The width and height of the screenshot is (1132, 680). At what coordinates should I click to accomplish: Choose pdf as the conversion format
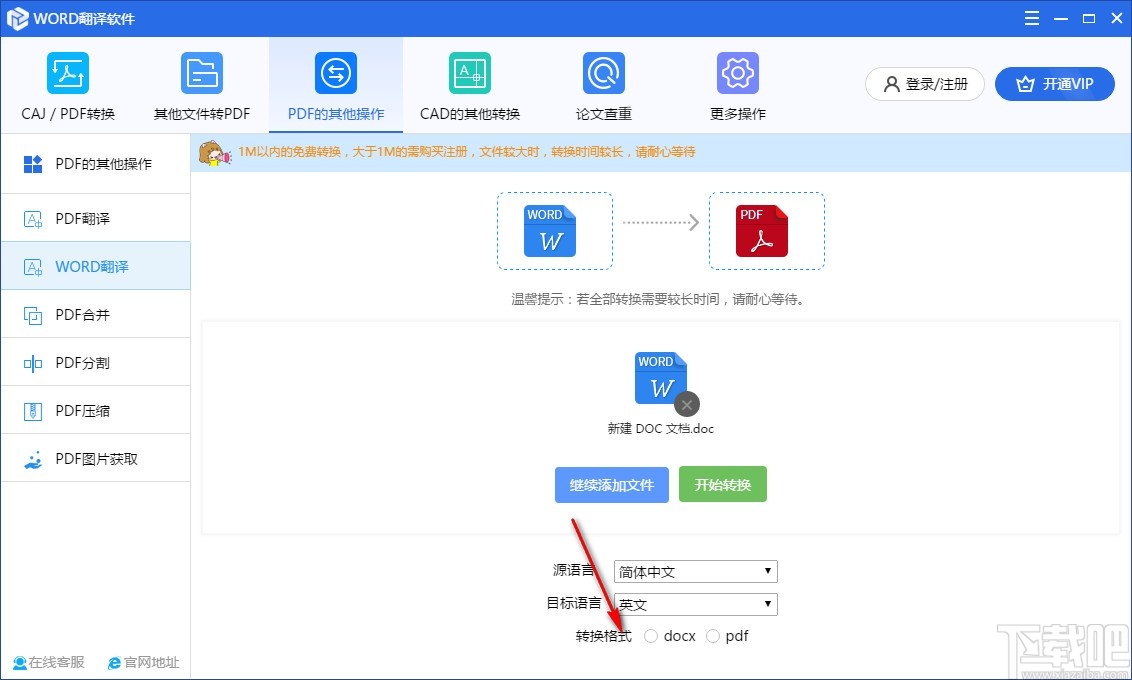tap(714, 636)
